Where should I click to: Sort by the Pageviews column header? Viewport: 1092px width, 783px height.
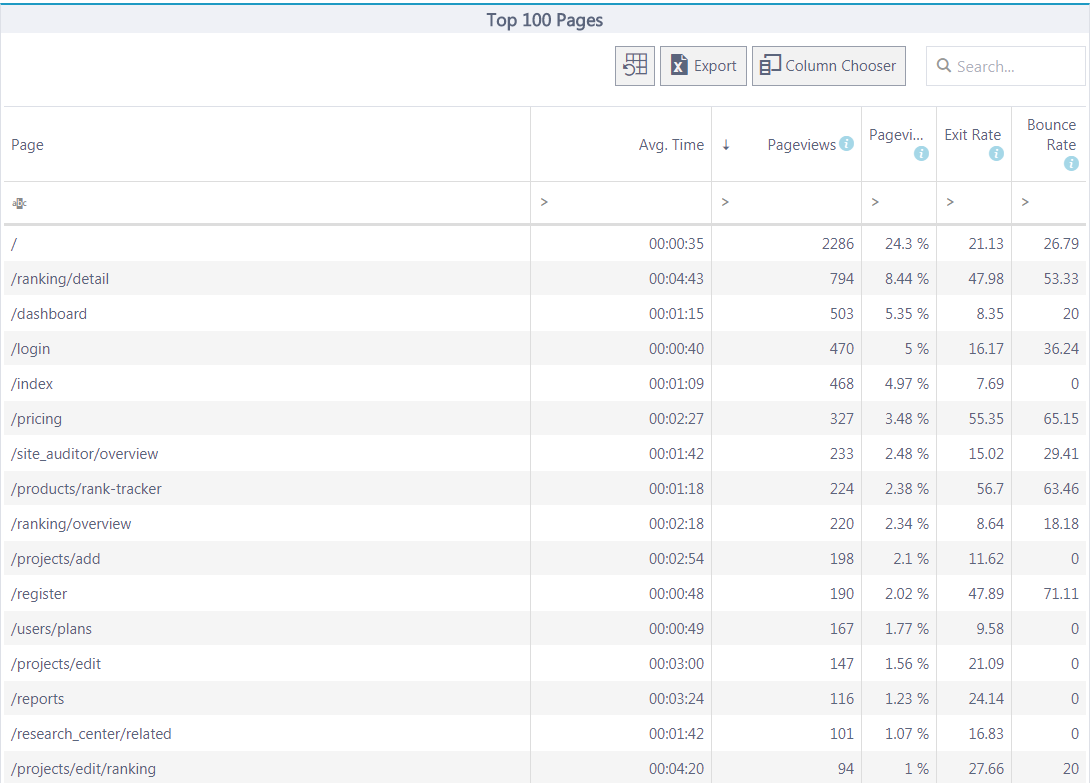[801, 145]
